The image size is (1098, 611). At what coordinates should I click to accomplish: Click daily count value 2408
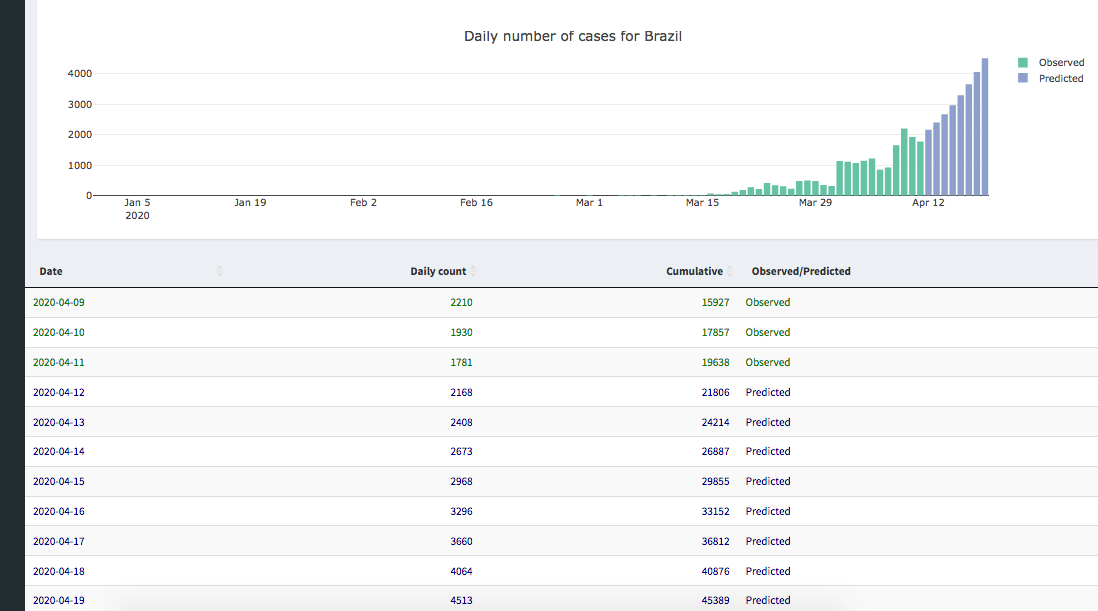[461, 422]
